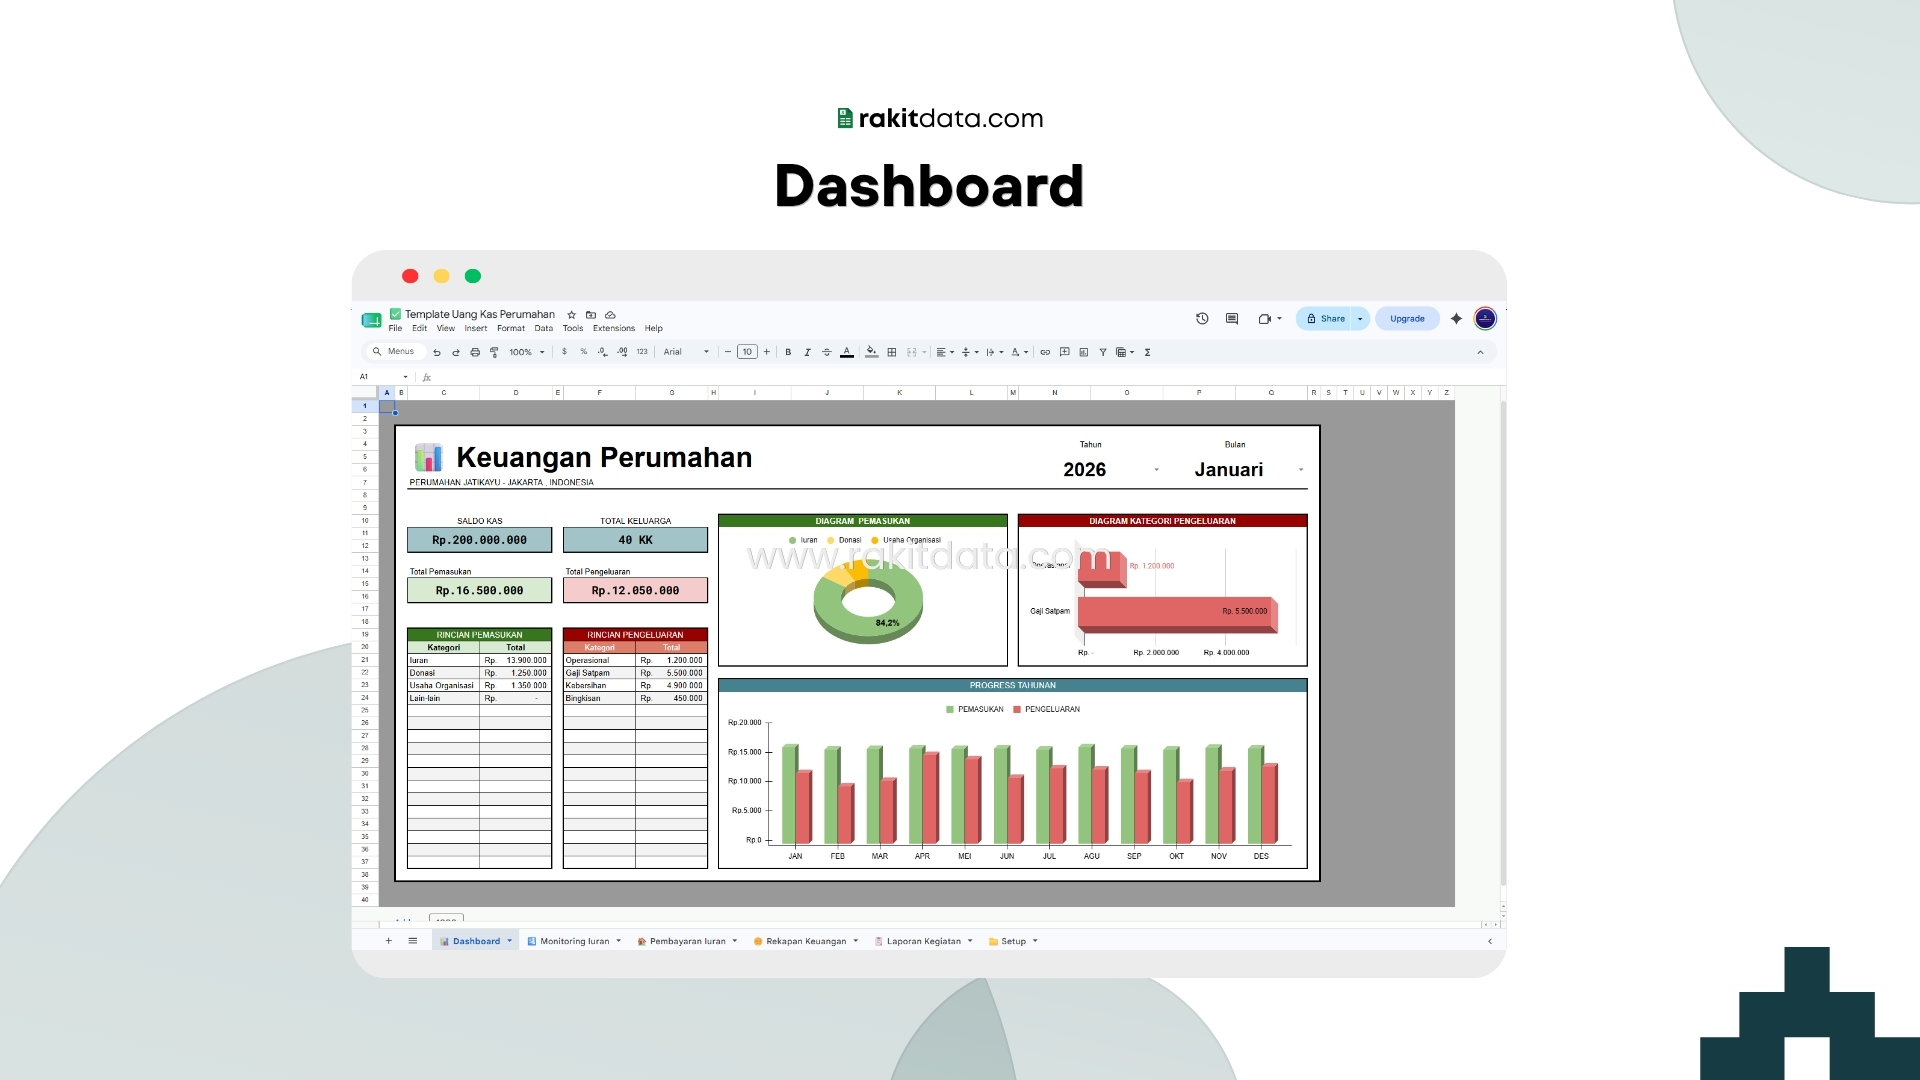
Task: Open the comments panel icon
Action: click(x=1232, y=319)
